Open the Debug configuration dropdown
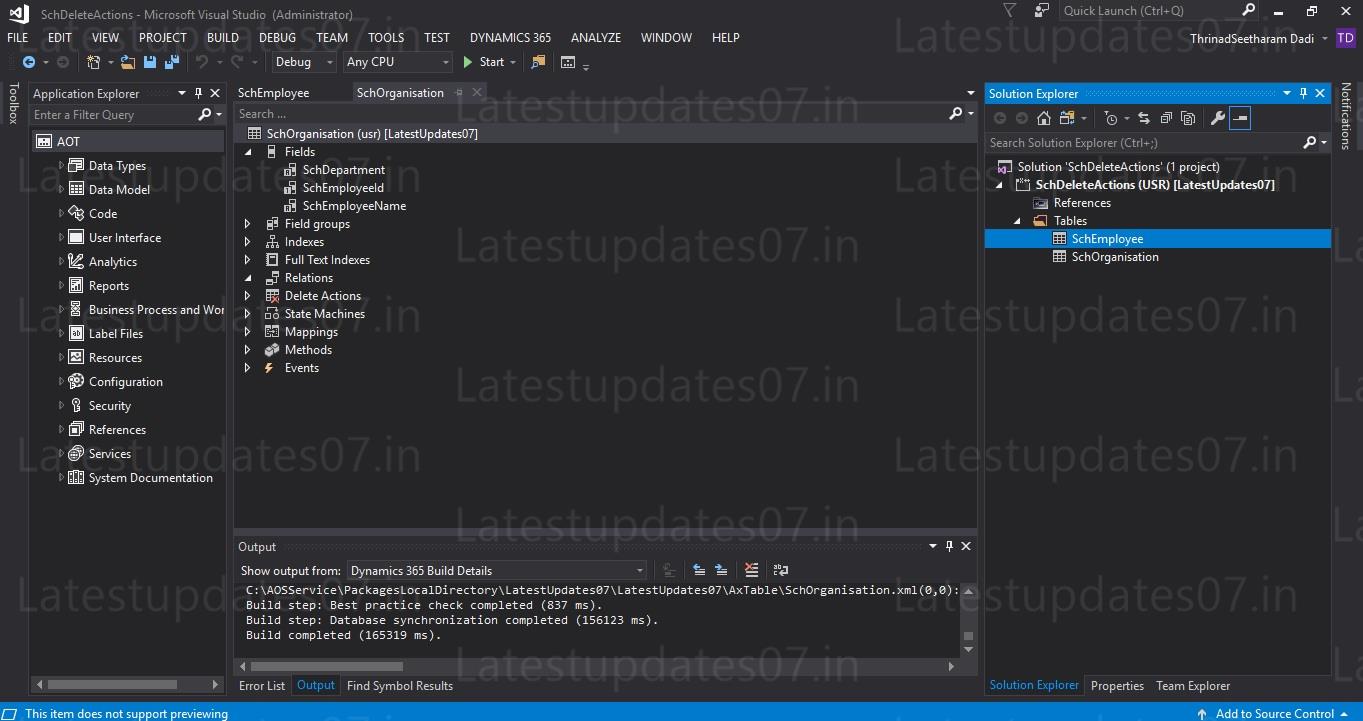Viewport: 1363px width, 721px height. [x=305, y=62]
